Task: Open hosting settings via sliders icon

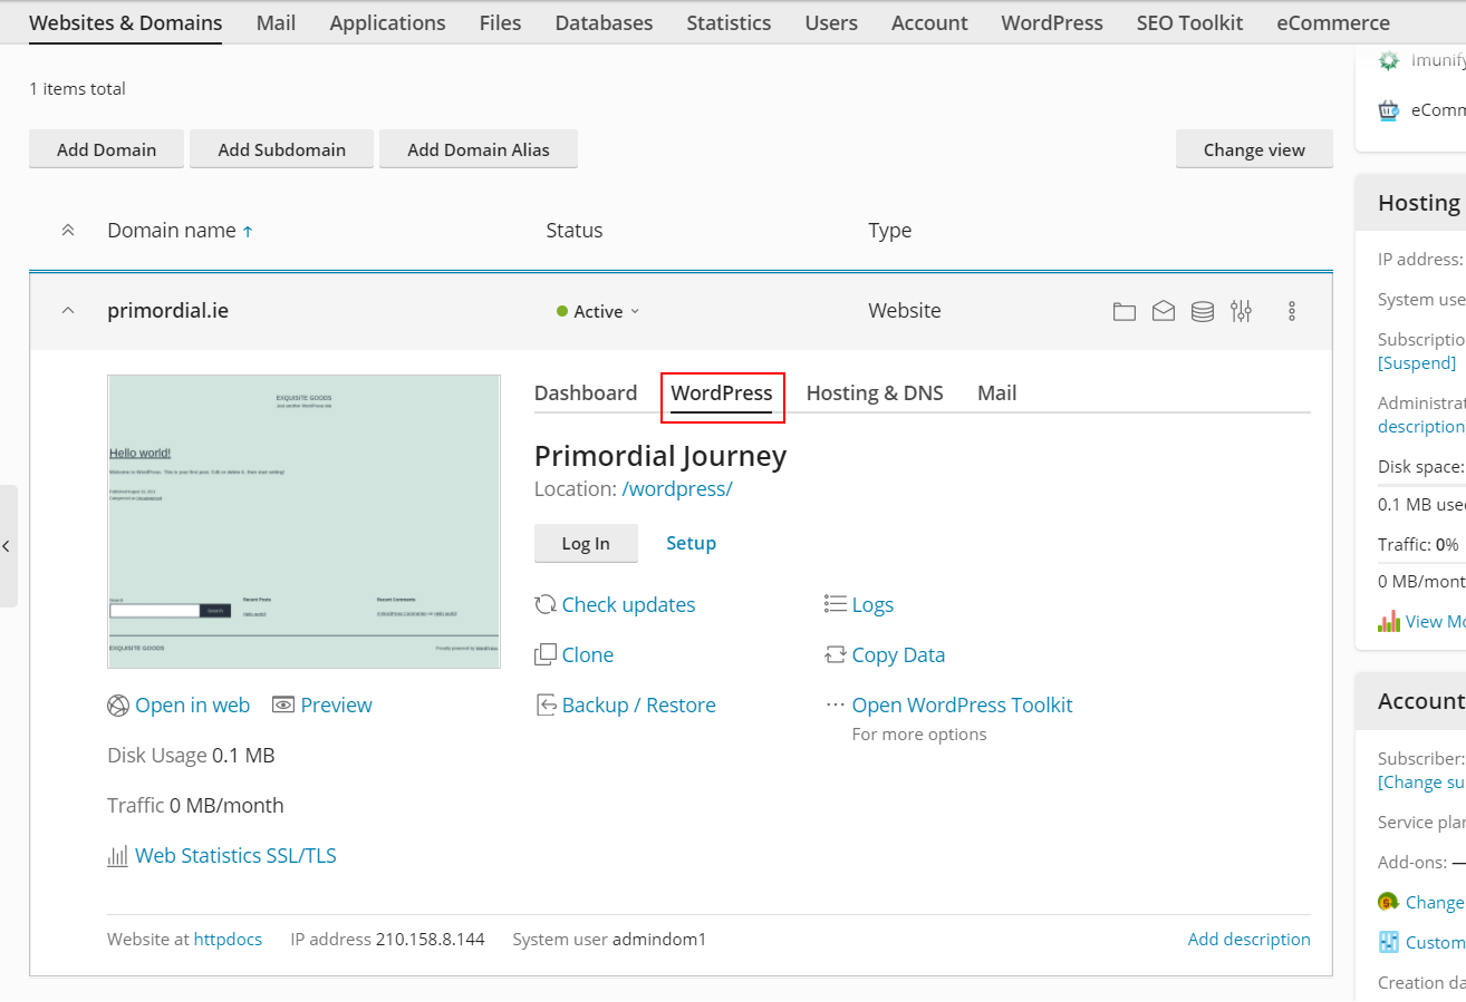Action: point(1242,311)
